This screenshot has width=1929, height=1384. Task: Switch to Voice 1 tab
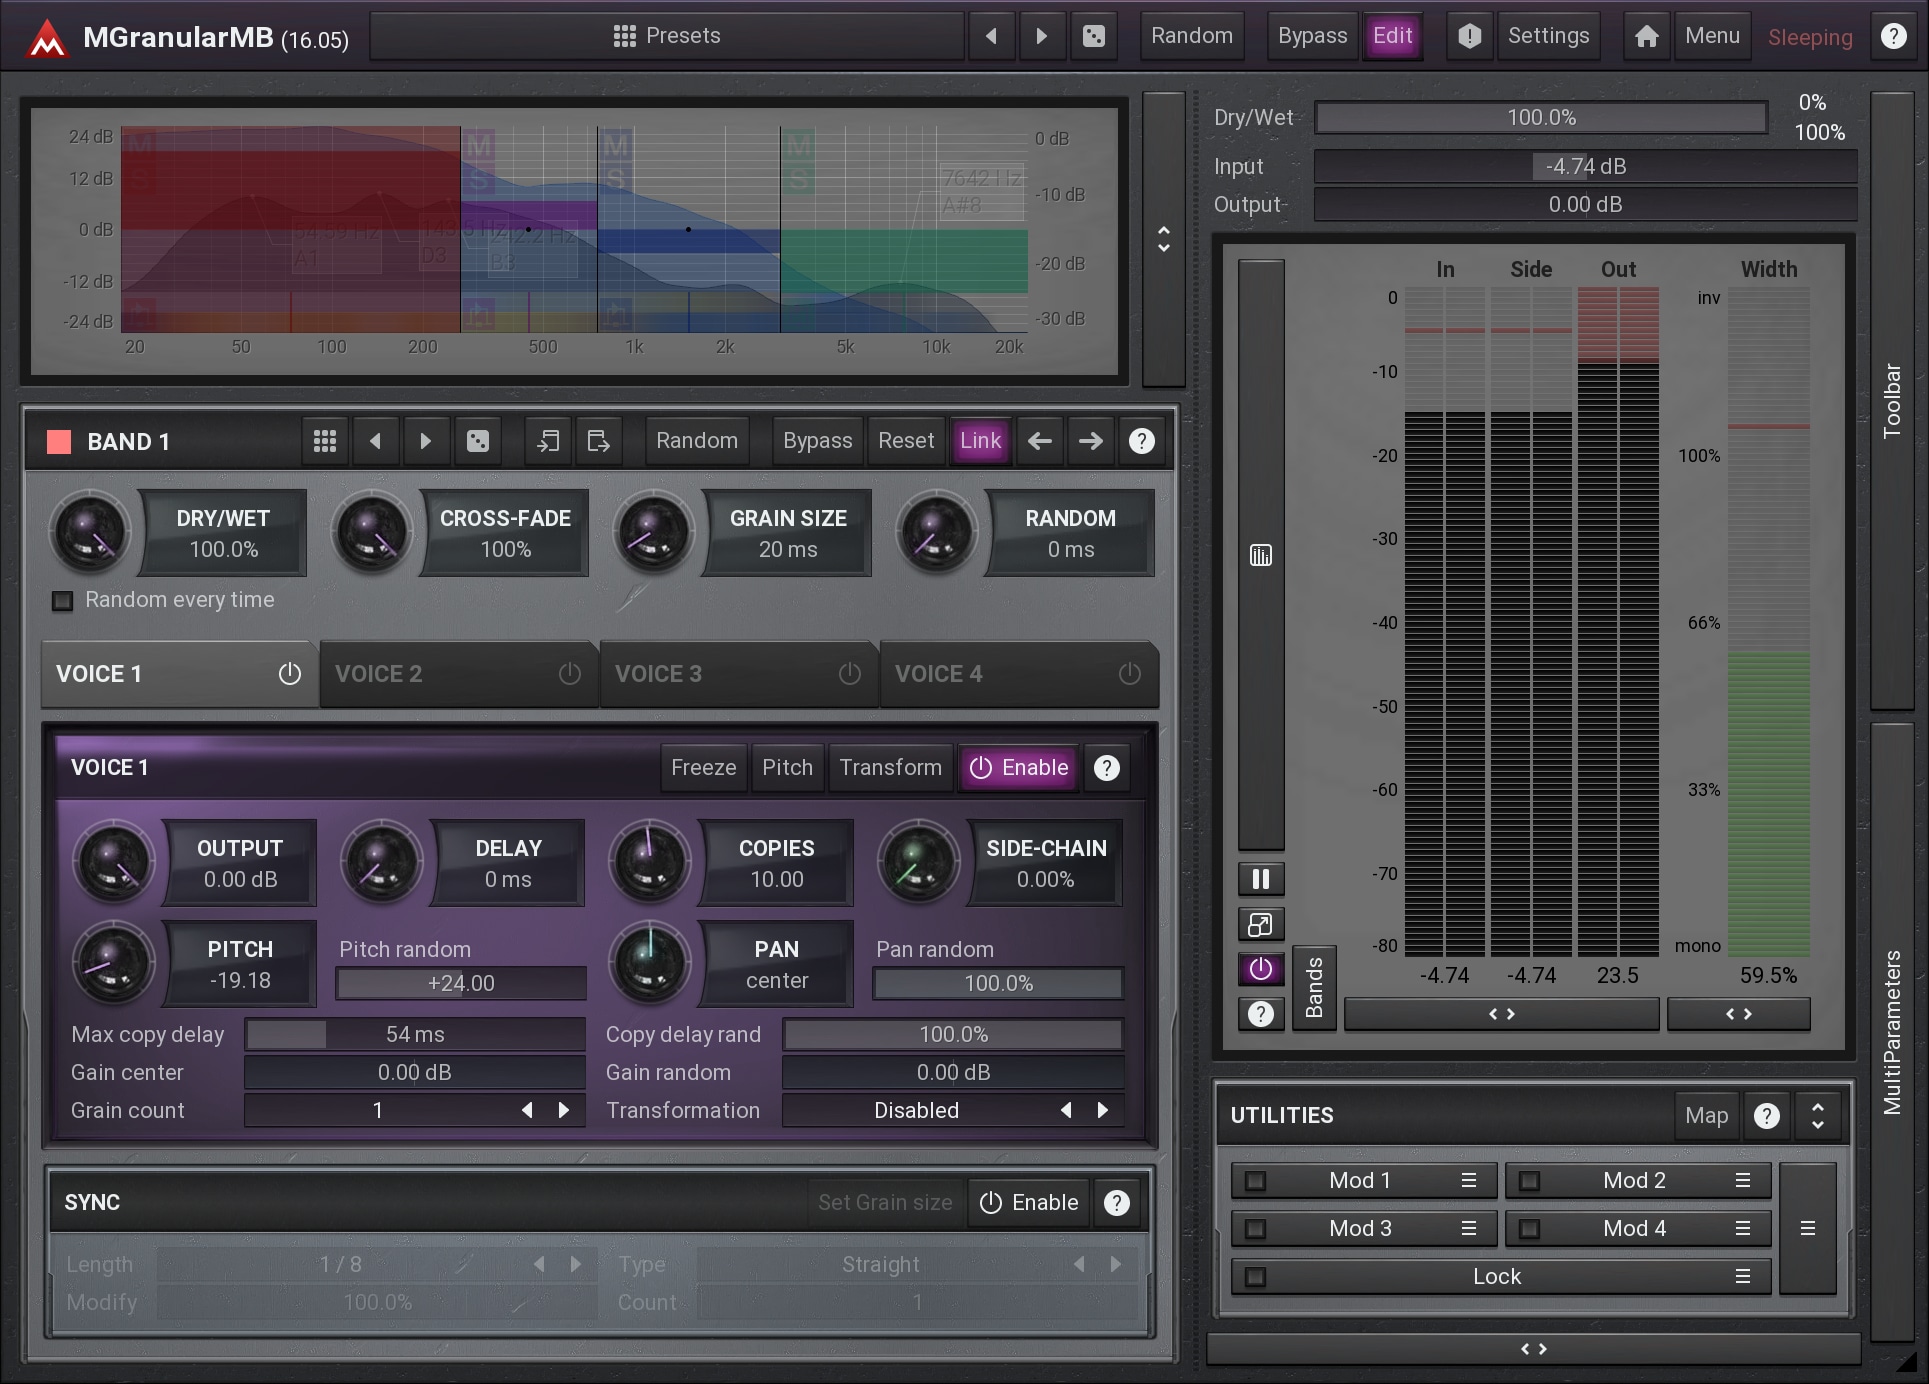coord(179,674)
